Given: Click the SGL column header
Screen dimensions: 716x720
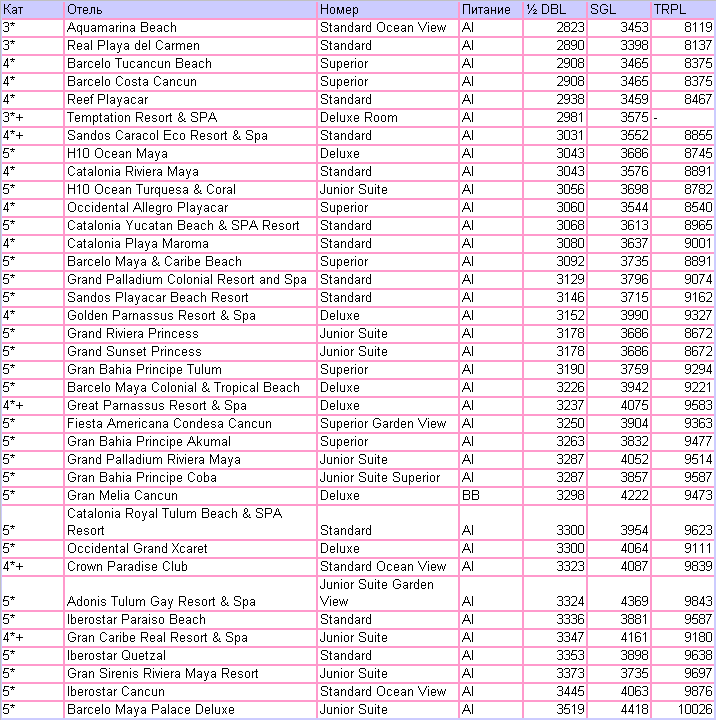Looking at the screenshot, I should pyautogui.click(x=603, y=9).
